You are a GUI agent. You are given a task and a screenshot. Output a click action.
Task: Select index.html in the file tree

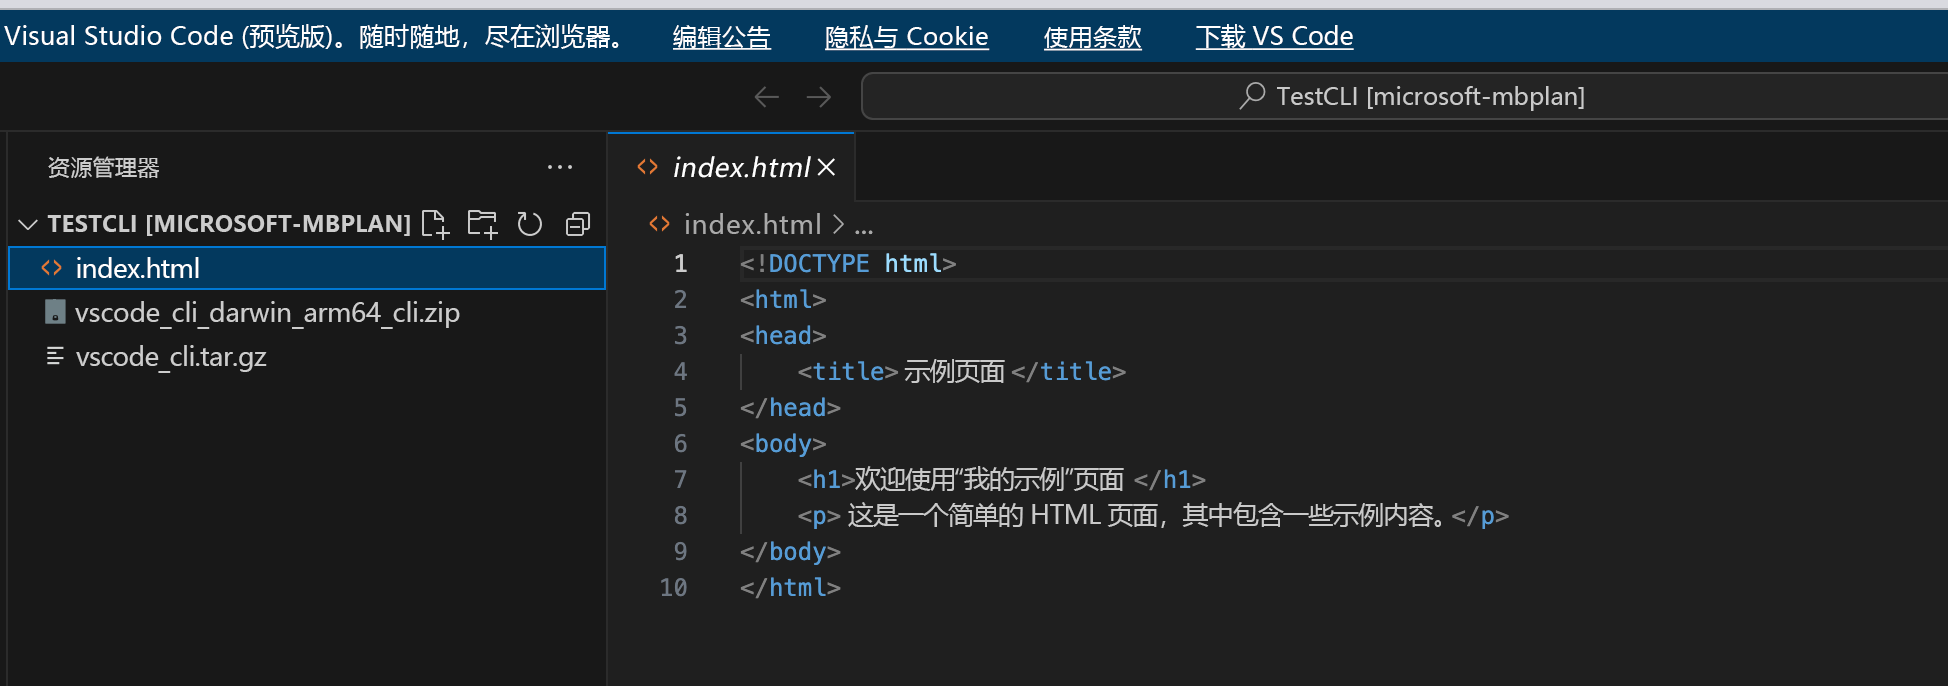(x=307, y=268)
